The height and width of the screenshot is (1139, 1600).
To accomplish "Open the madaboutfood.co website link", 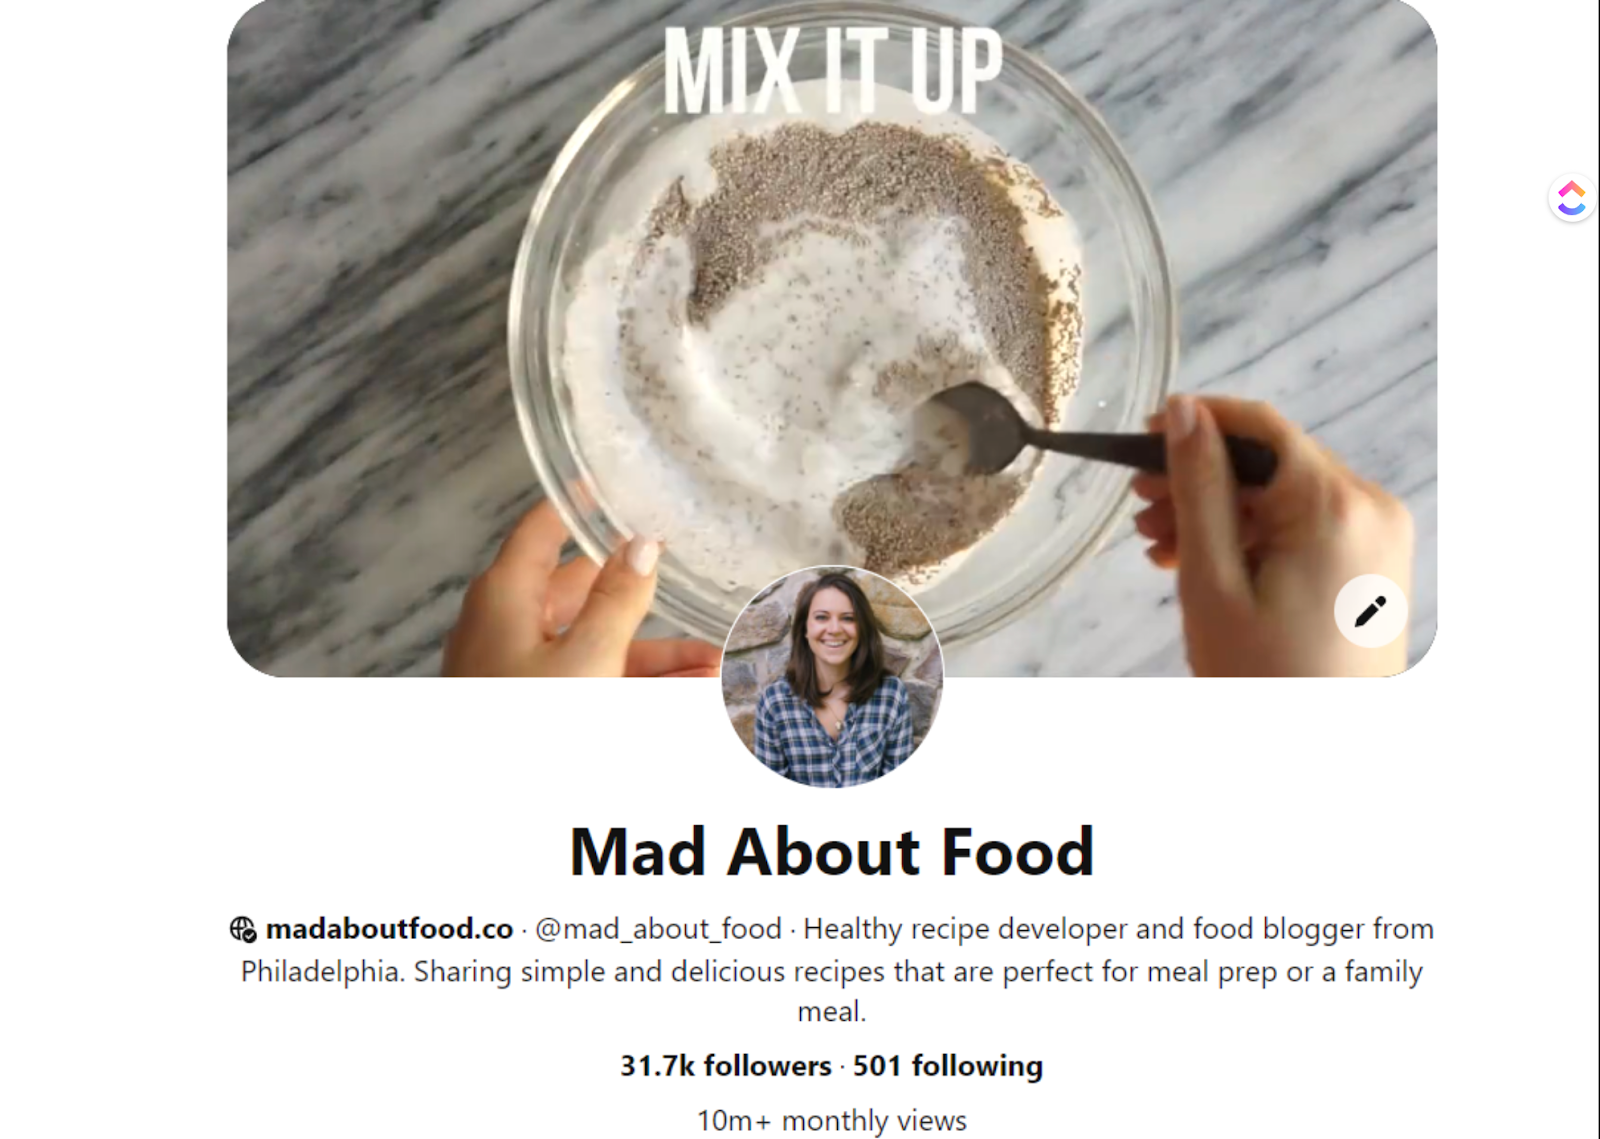I will point(389,929).
